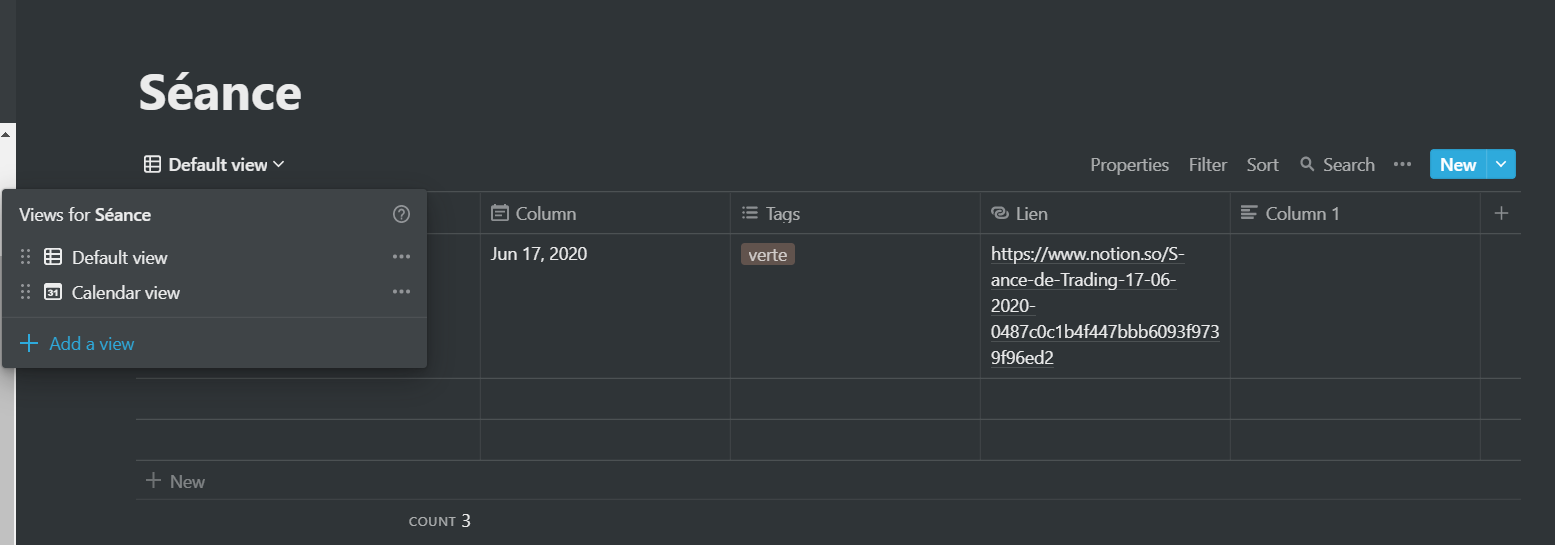Open options for Calendar view entry

point(402,292)
